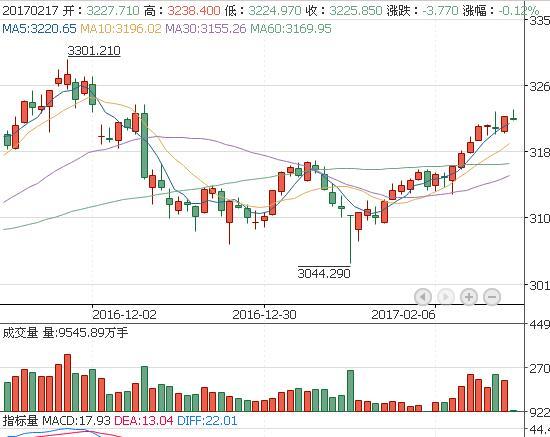Image resolution: width=550 pixels, height=437 pixels.
Task: Select the 3044.290 low price label
Action: (x=324, y=273)
